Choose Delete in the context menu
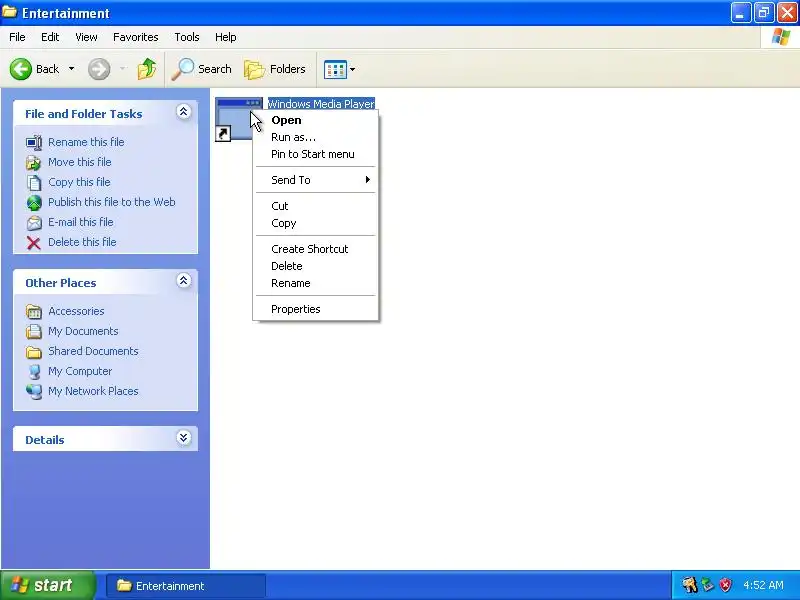The width and height of the screenshot is (800, 600). tap(316, 266)
